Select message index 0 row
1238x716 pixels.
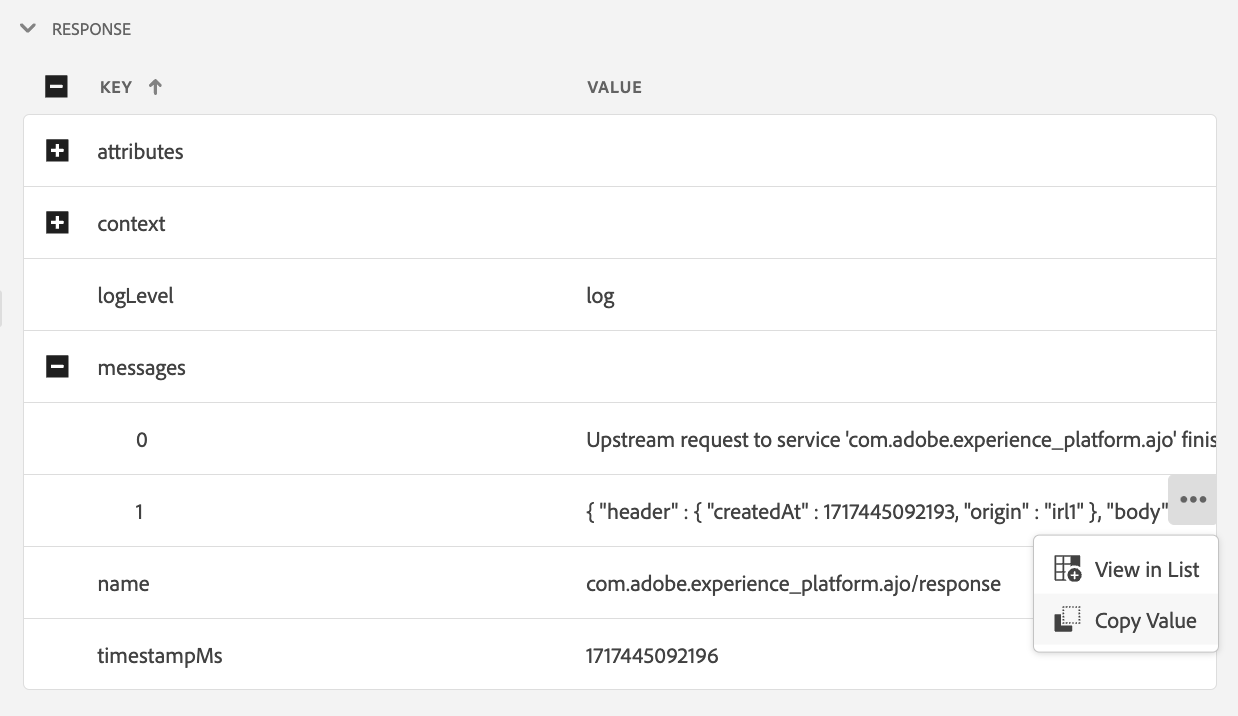(141, 440)
